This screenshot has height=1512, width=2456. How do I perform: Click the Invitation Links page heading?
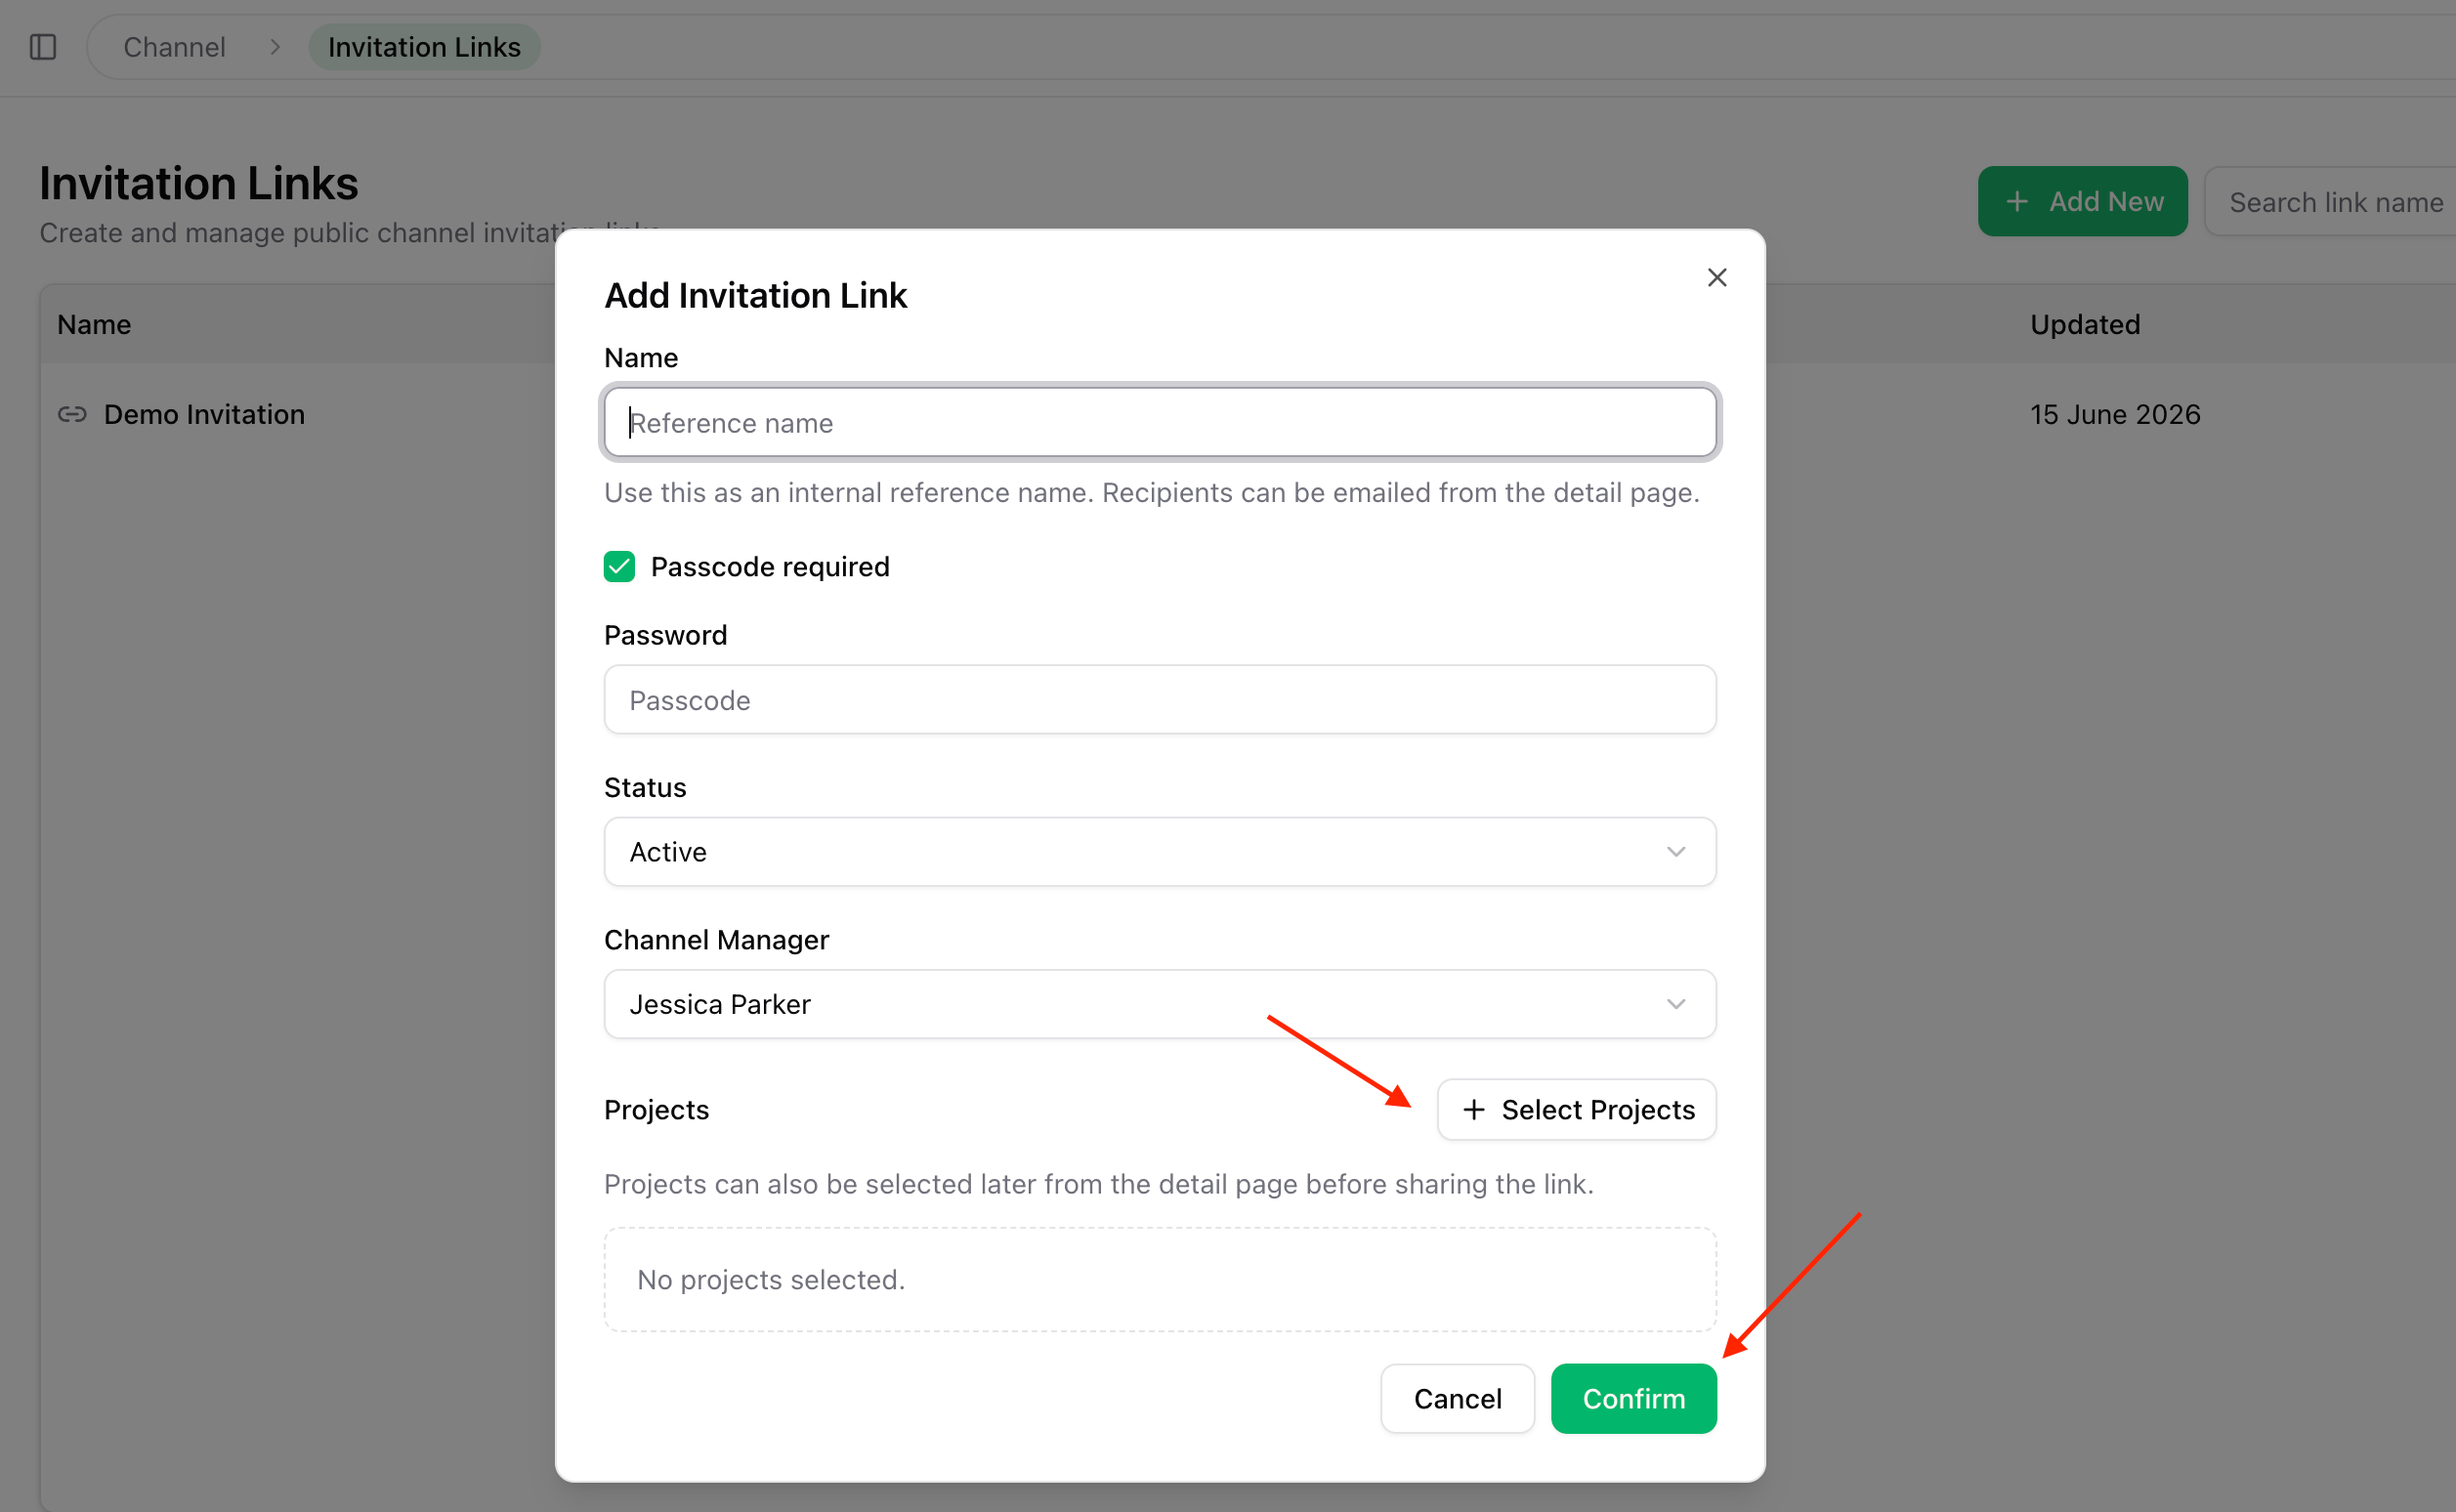(198, 183)
